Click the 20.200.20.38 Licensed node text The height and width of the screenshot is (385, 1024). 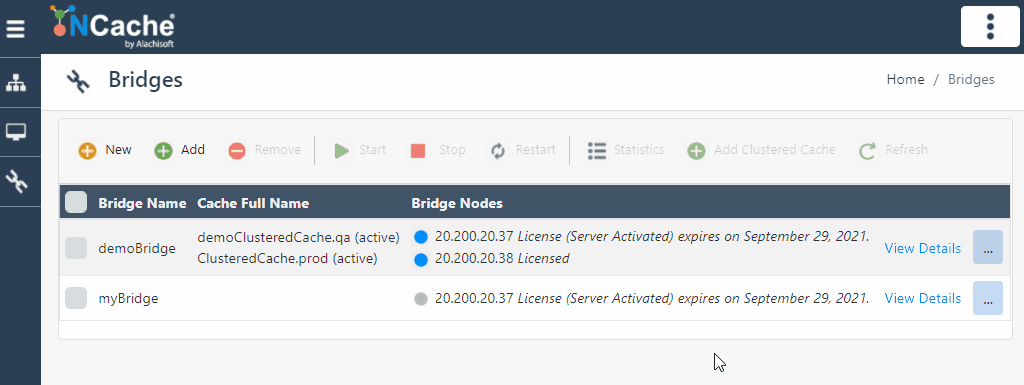pyautogui.click(x=502, y=258)
